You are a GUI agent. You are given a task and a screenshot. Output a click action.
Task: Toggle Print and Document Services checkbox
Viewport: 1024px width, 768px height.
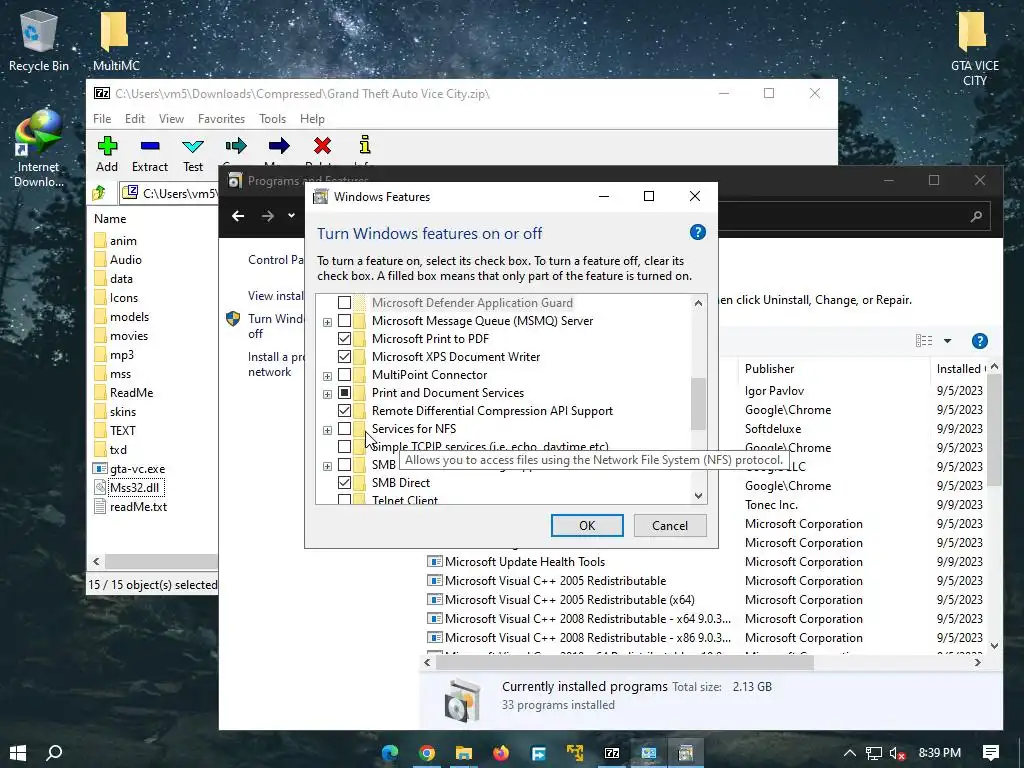click(344, 392)
